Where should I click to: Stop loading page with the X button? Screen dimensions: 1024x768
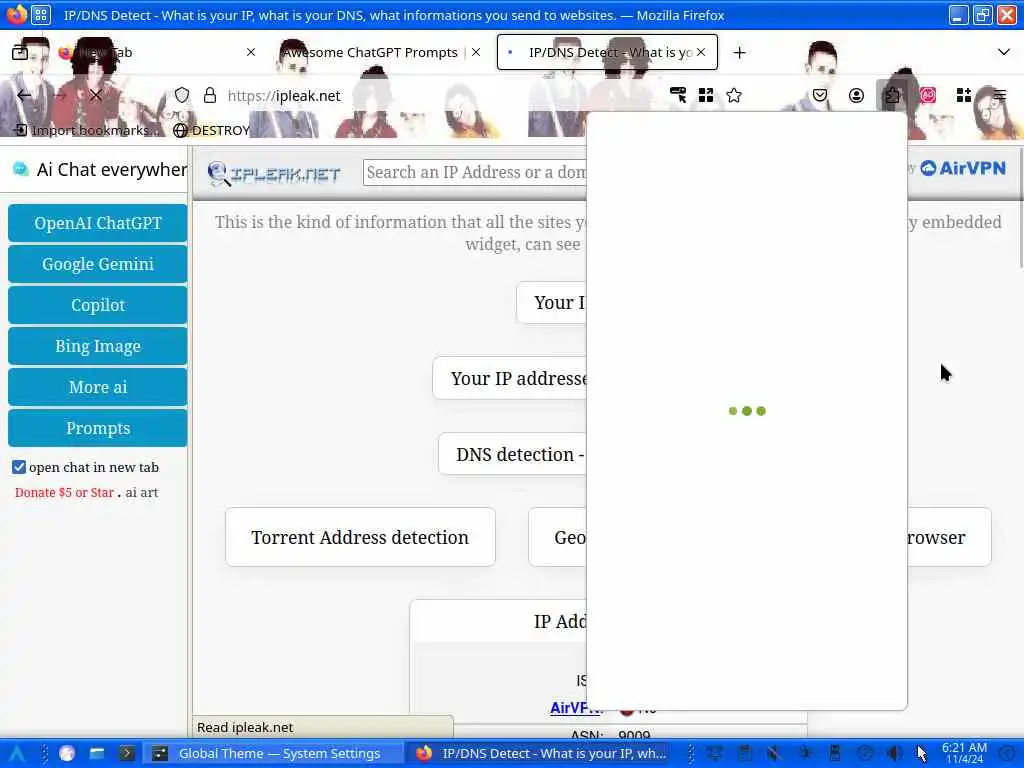click(x=96, y=95)
